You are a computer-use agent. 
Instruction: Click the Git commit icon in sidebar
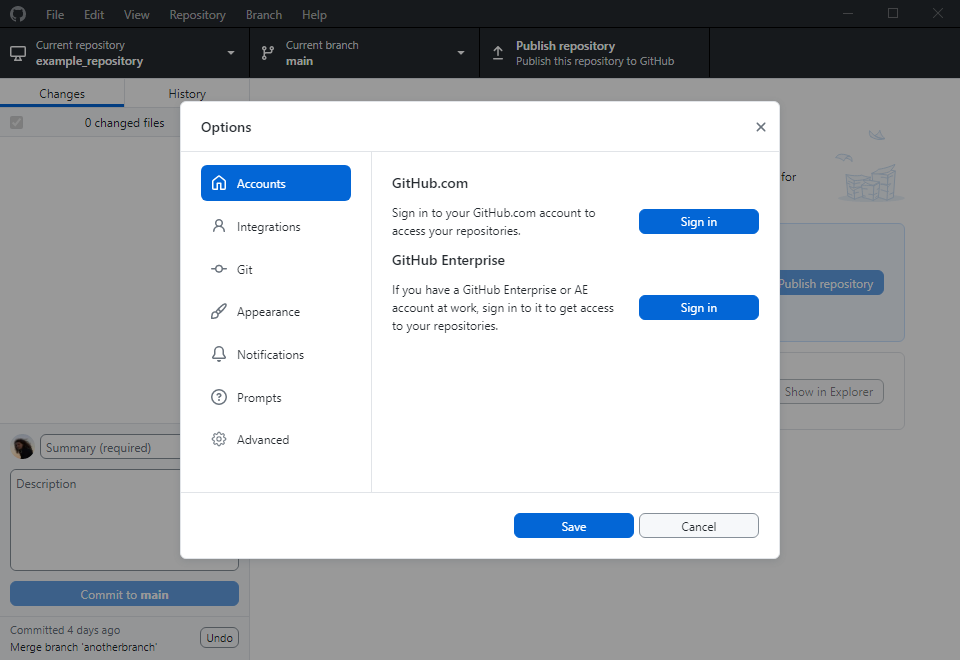tap(219, 269)
